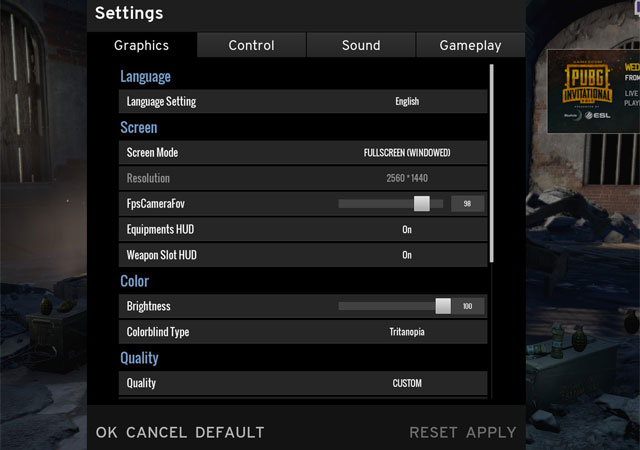
Task: Open the Quality preset CUSTOM selector
Action: point(407,383)
